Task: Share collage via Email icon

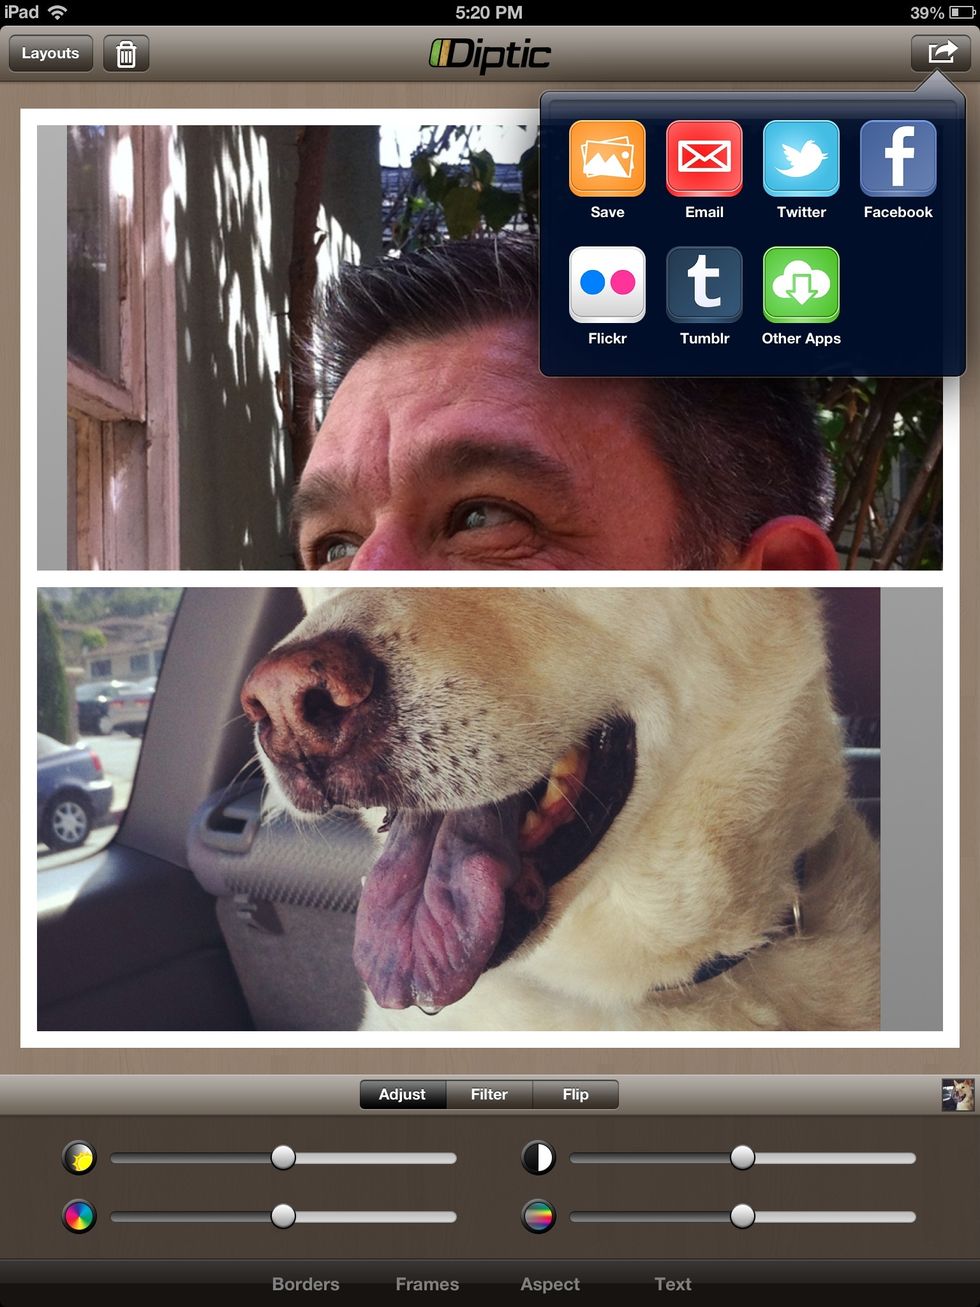Action: pos(704,158)
